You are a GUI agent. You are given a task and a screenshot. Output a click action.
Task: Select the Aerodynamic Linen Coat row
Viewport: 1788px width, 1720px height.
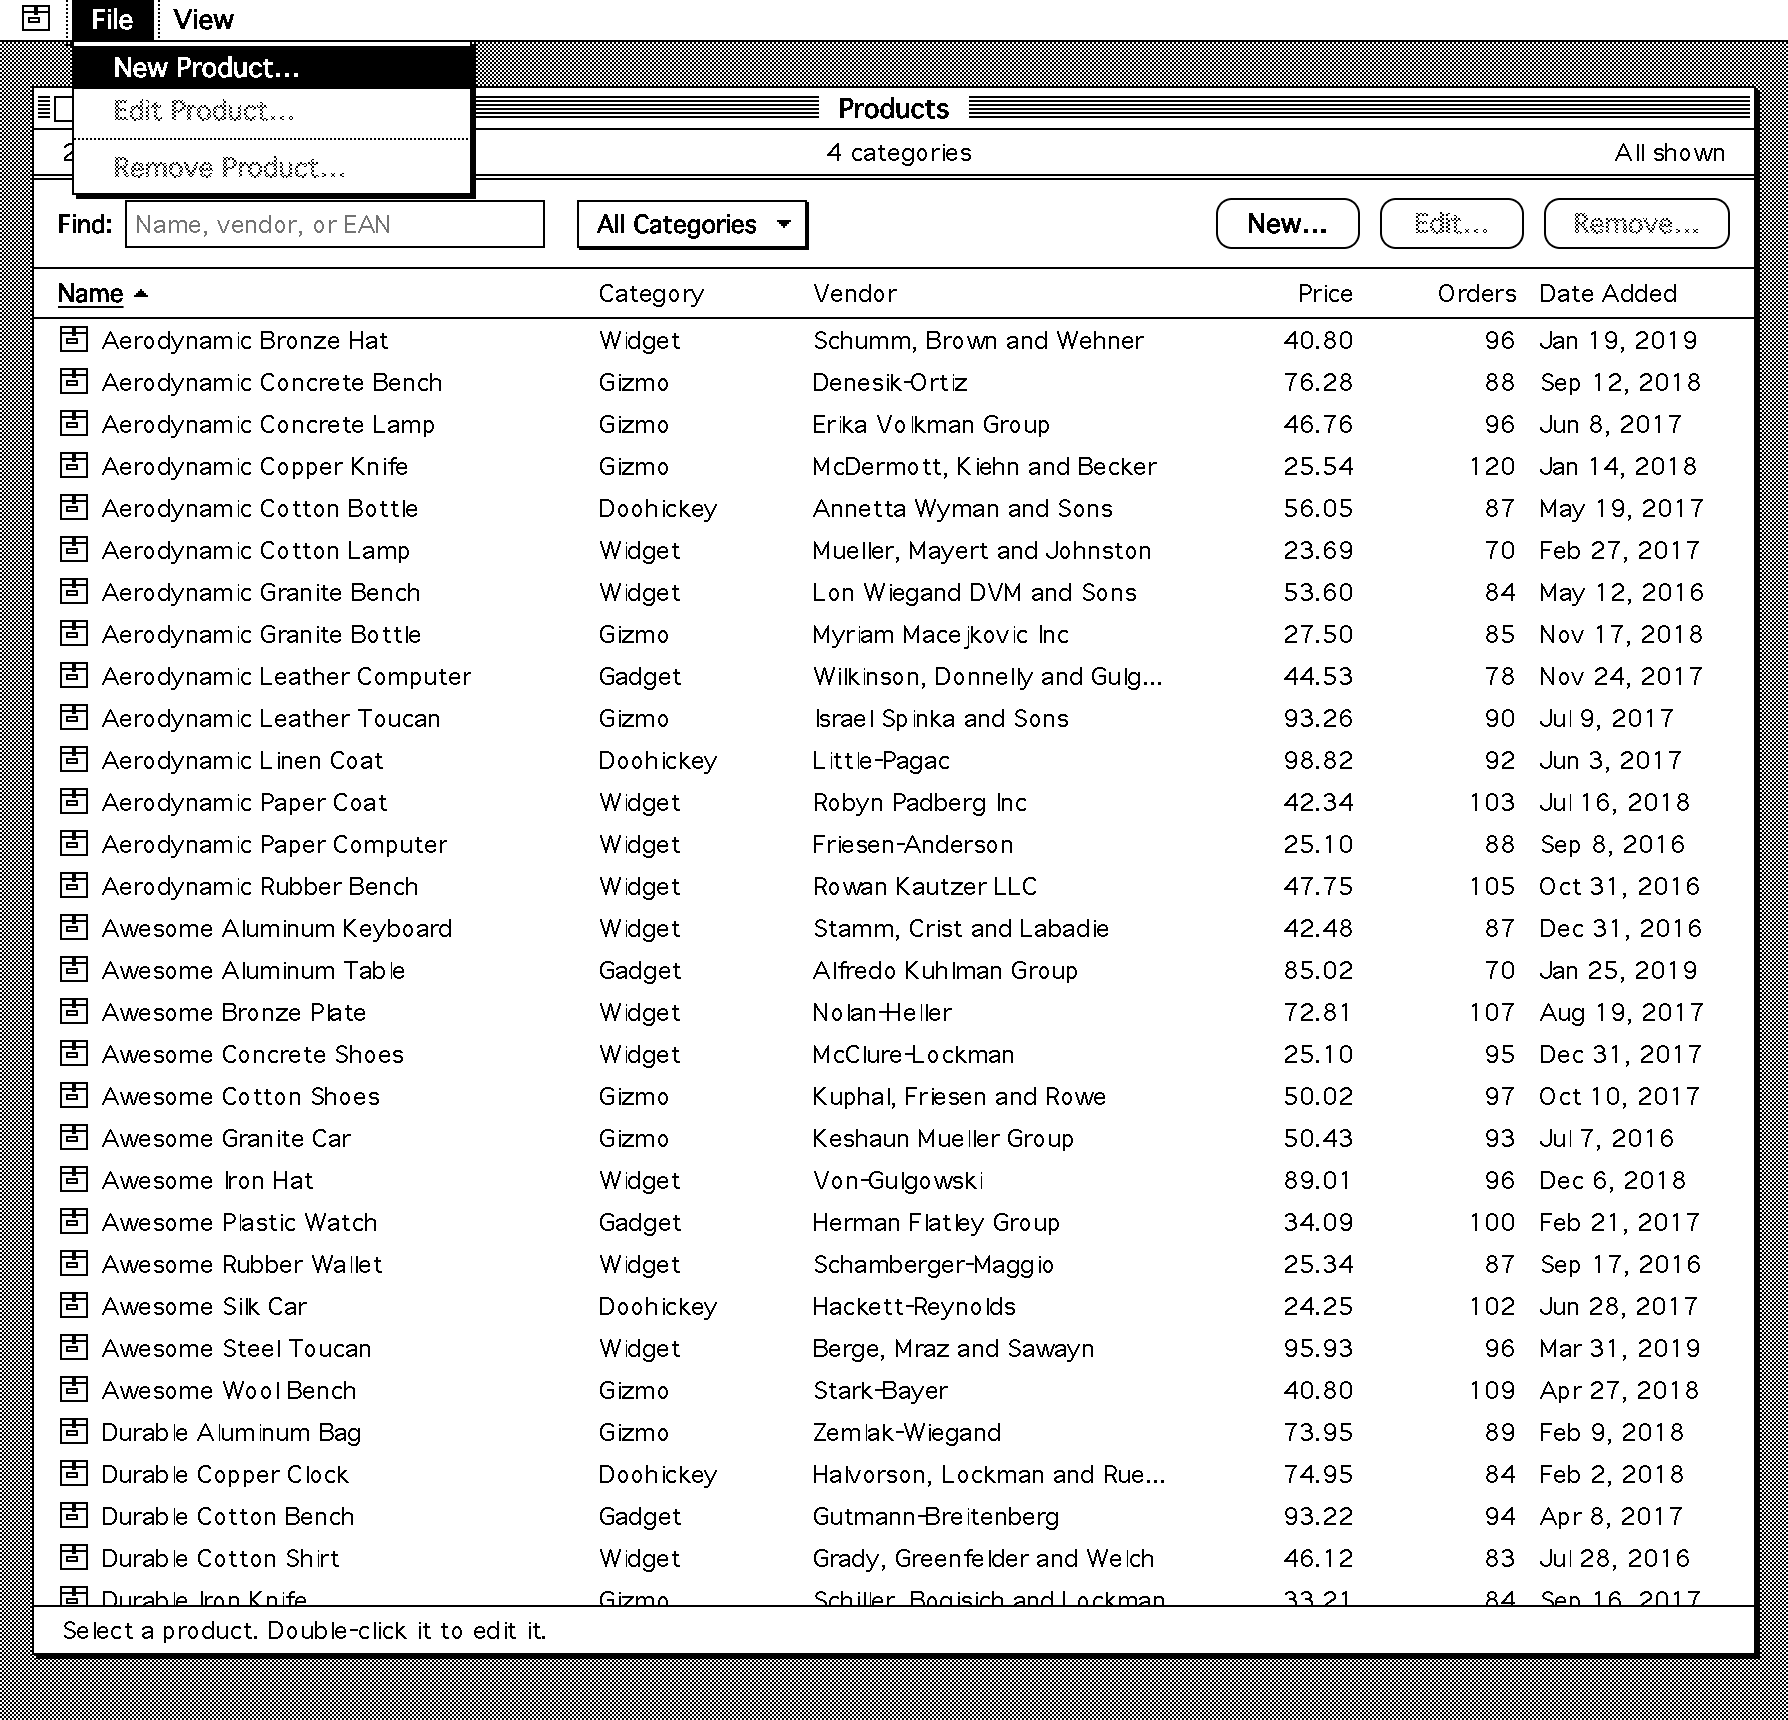894,760
